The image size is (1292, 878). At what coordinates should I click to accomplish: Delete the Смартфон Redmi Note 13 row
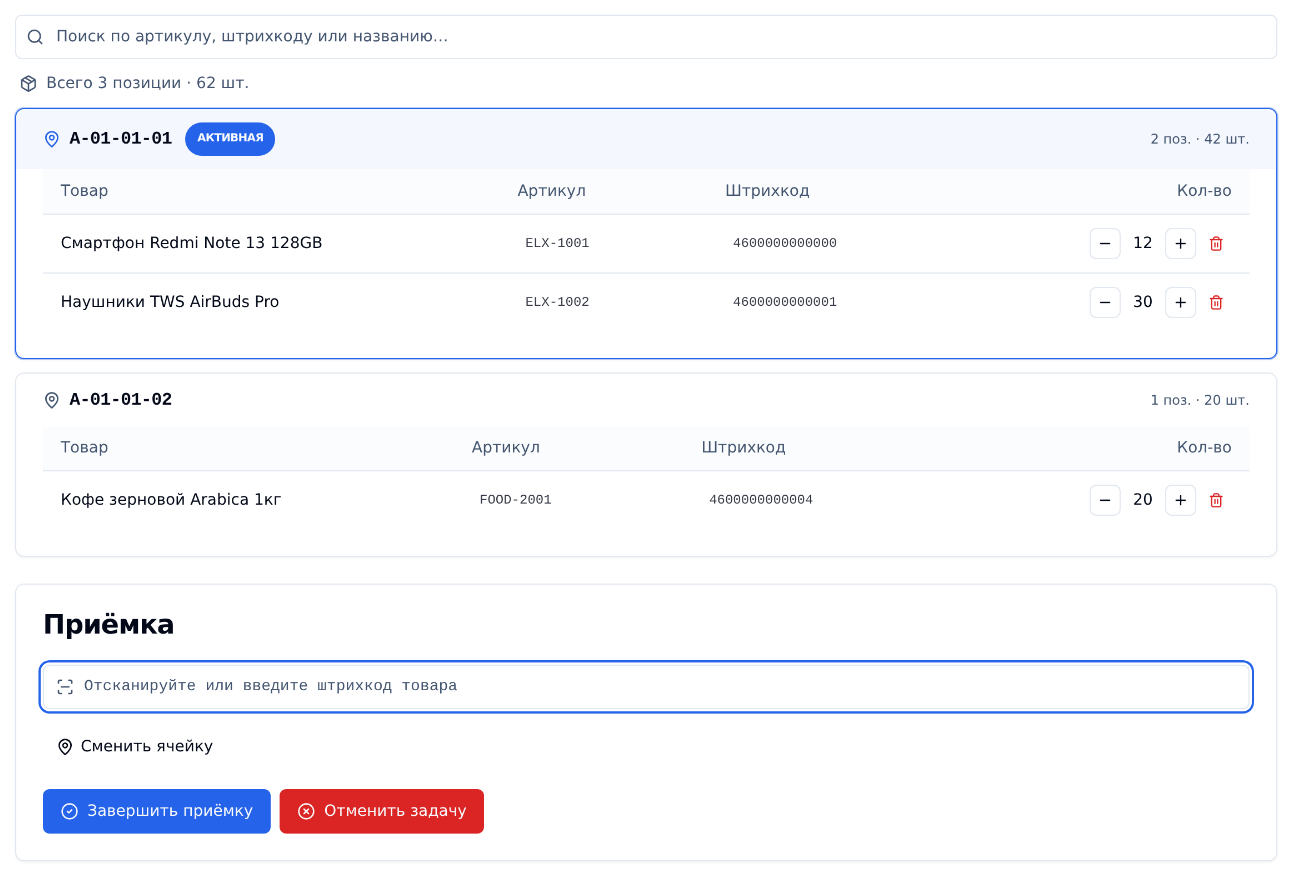[x=1216, y=243]
